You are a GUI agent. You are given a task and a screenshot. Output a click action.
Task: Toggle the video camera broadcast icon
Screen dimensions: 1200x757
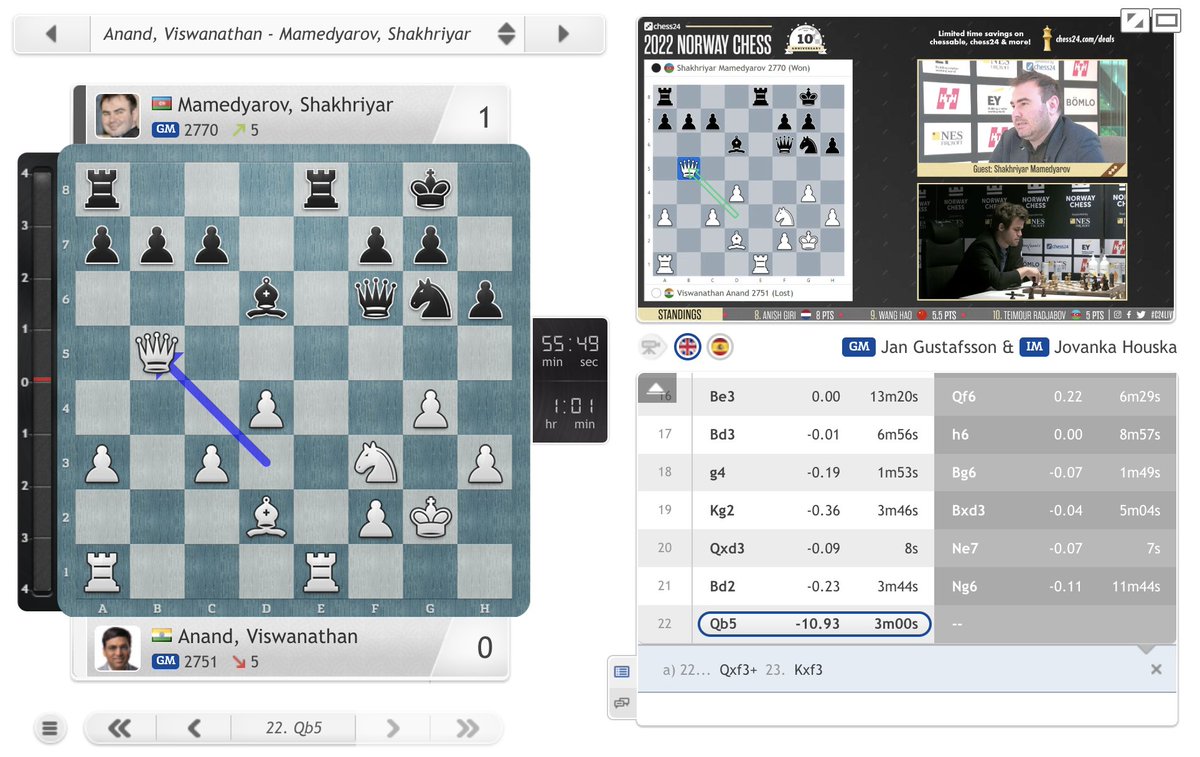(x=651, y=347)
